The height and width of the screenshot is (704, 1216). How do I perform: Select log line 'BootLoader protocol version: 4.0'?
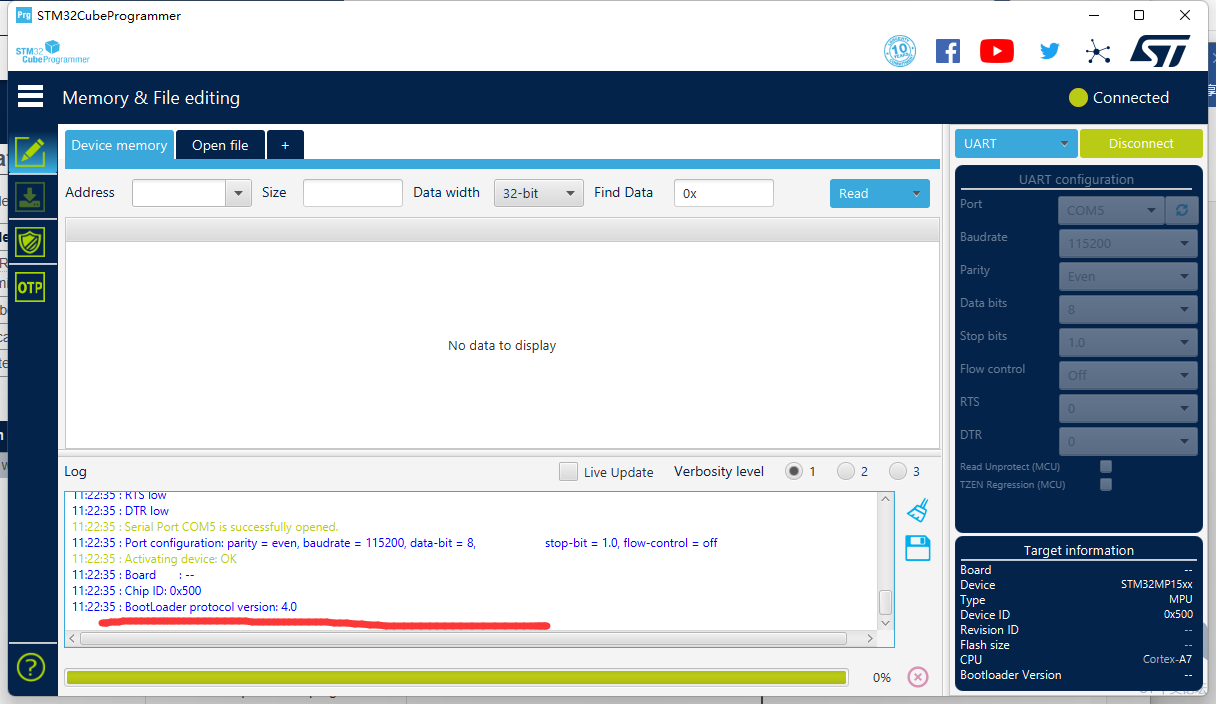184,607
